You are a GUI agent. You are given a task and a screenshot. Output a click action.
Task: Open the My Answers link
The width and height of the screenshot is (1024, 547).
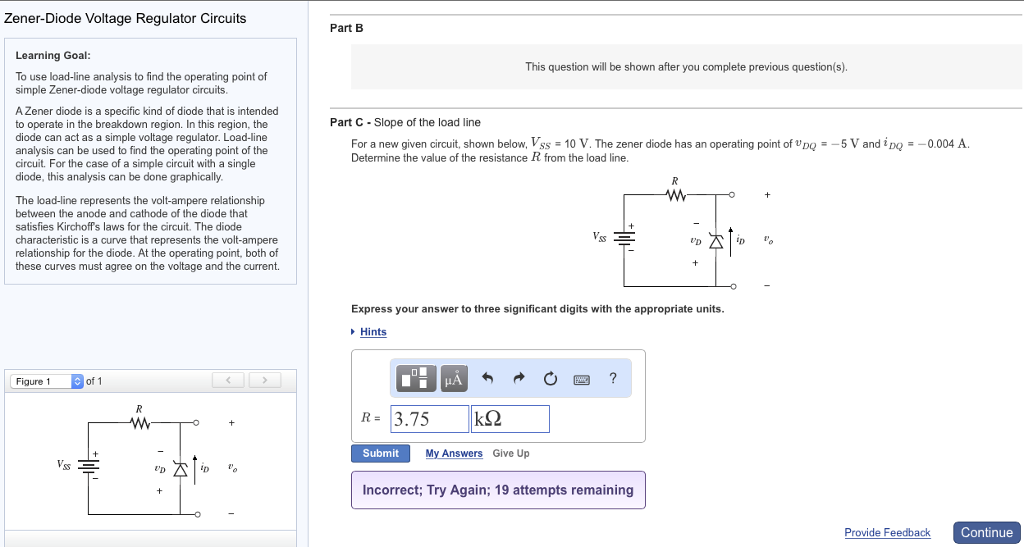(x=454, y=453)
